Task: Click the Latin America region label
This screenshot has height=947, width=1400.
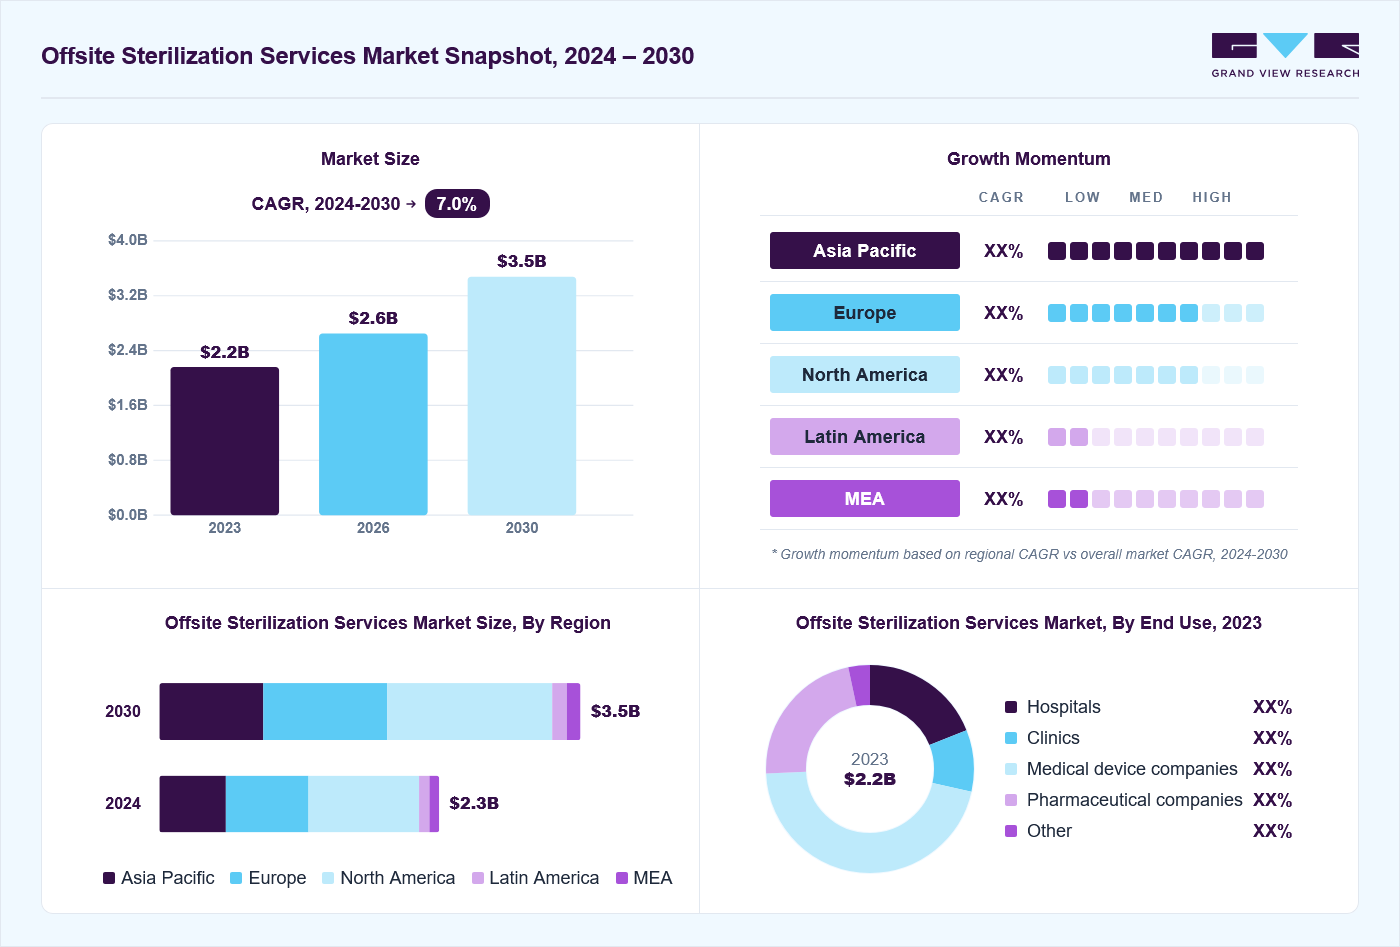Action: (865, 437)
